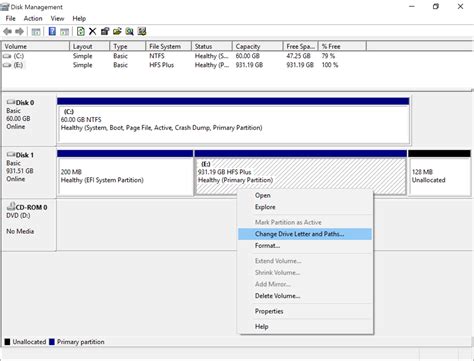Sort by the Type column header
The height and width of the screenshot is (361, 474).
tap(128, 46)
